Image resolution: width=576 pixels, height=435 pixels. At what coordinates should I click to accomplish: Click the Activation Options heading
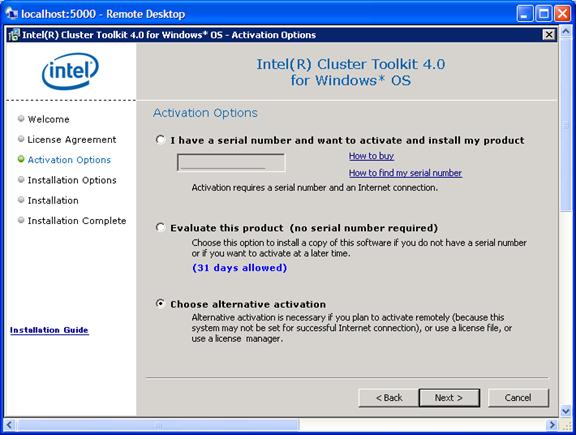click(x=205, y=113)
